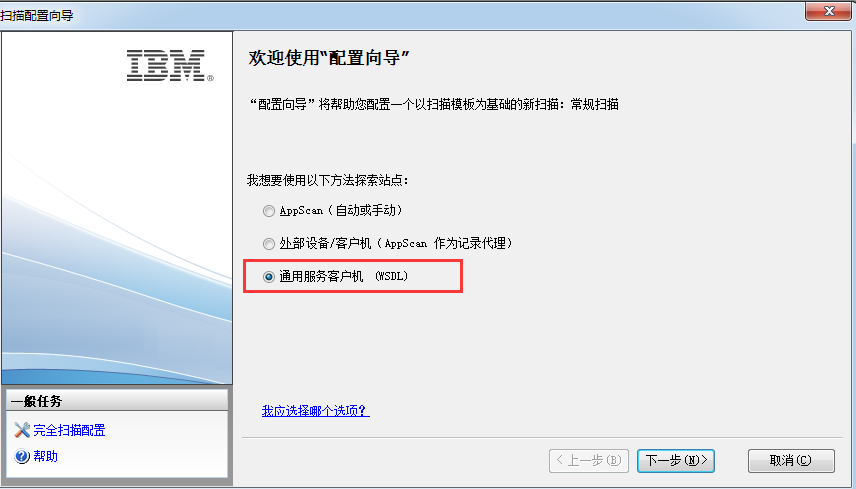The height and width of the screenshot is (489, 856).
Task: Open the 我应选择哪个选项? help link
Action: (x=316, y=411)
